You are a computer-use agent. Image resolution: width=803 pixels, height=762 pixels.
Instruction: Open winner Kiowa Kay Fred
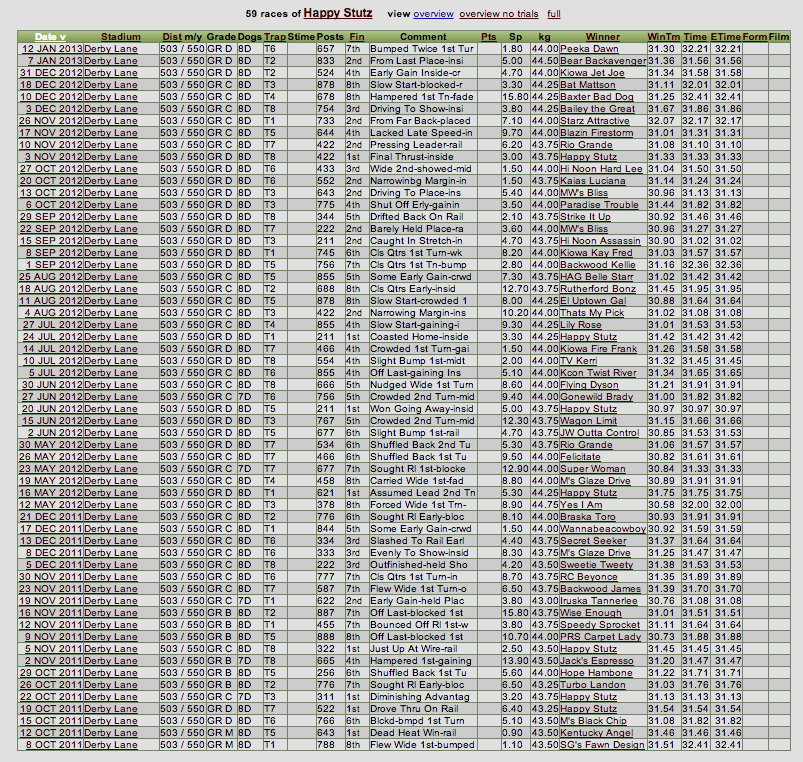tap(597, 252)
